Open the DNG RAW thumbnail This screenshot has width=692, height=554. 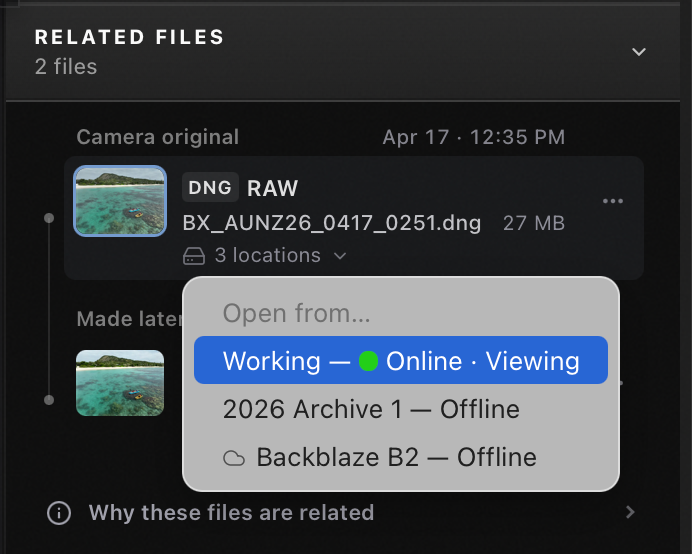(x=120, y=201)
